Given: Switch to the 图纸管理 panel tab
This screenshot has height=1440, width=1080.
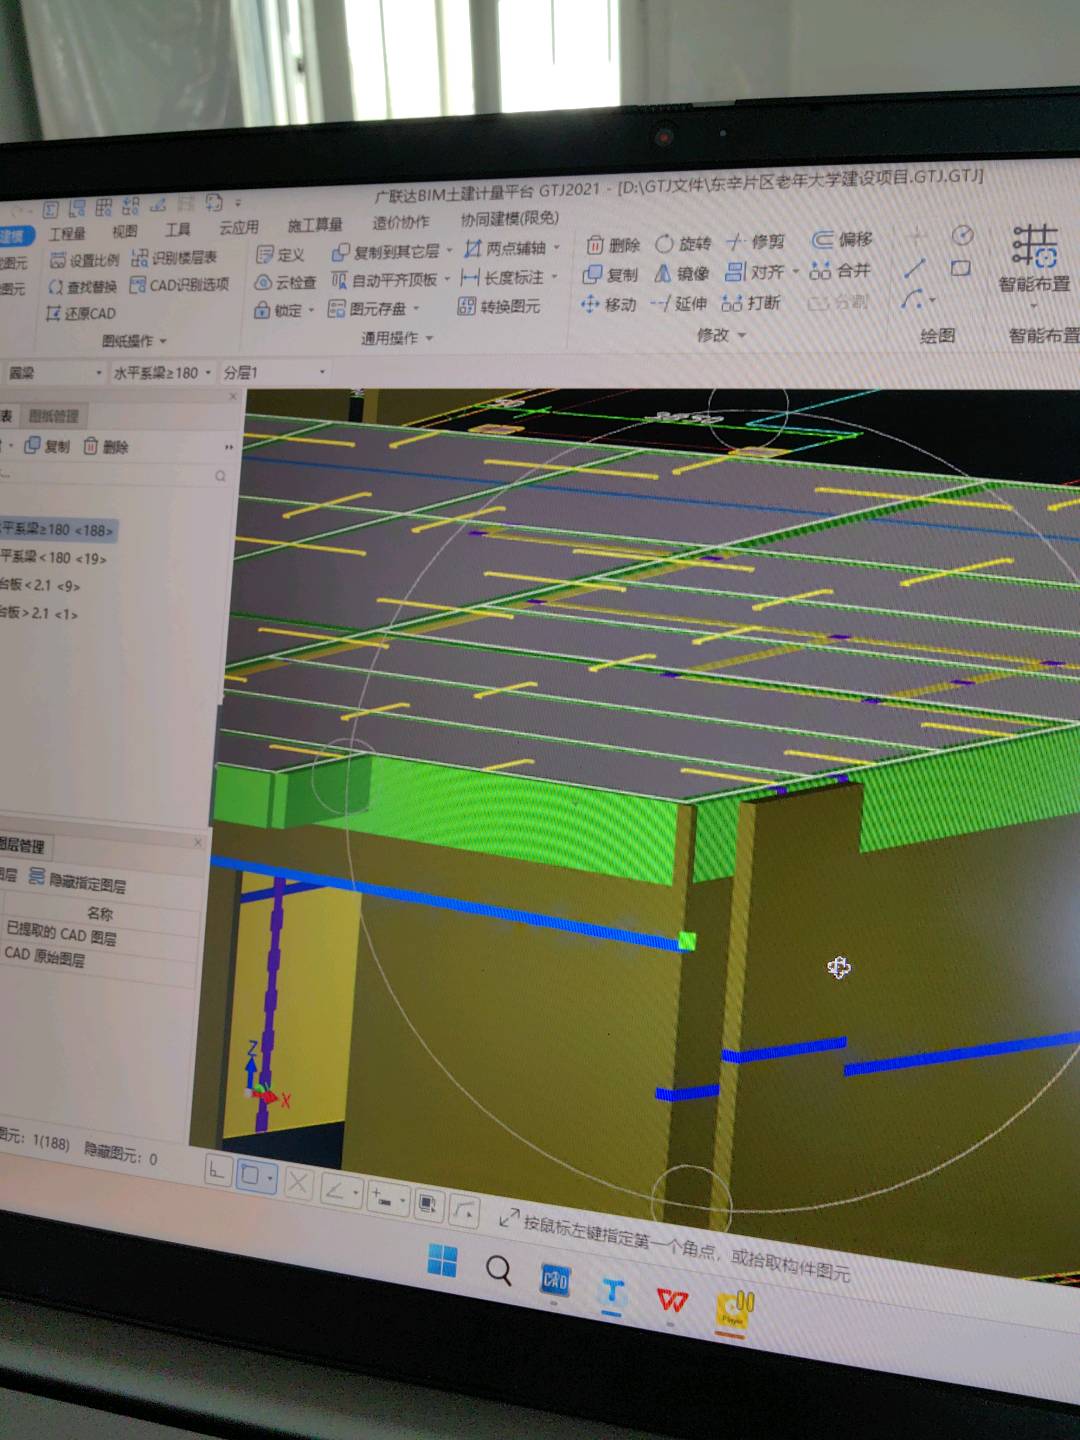Looking at the screenshot, I should [x=53, y=416].
